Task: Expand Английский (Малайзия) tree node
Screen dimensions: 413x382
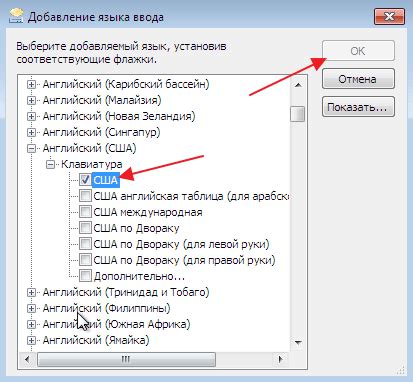Action: tap(31, 100)
